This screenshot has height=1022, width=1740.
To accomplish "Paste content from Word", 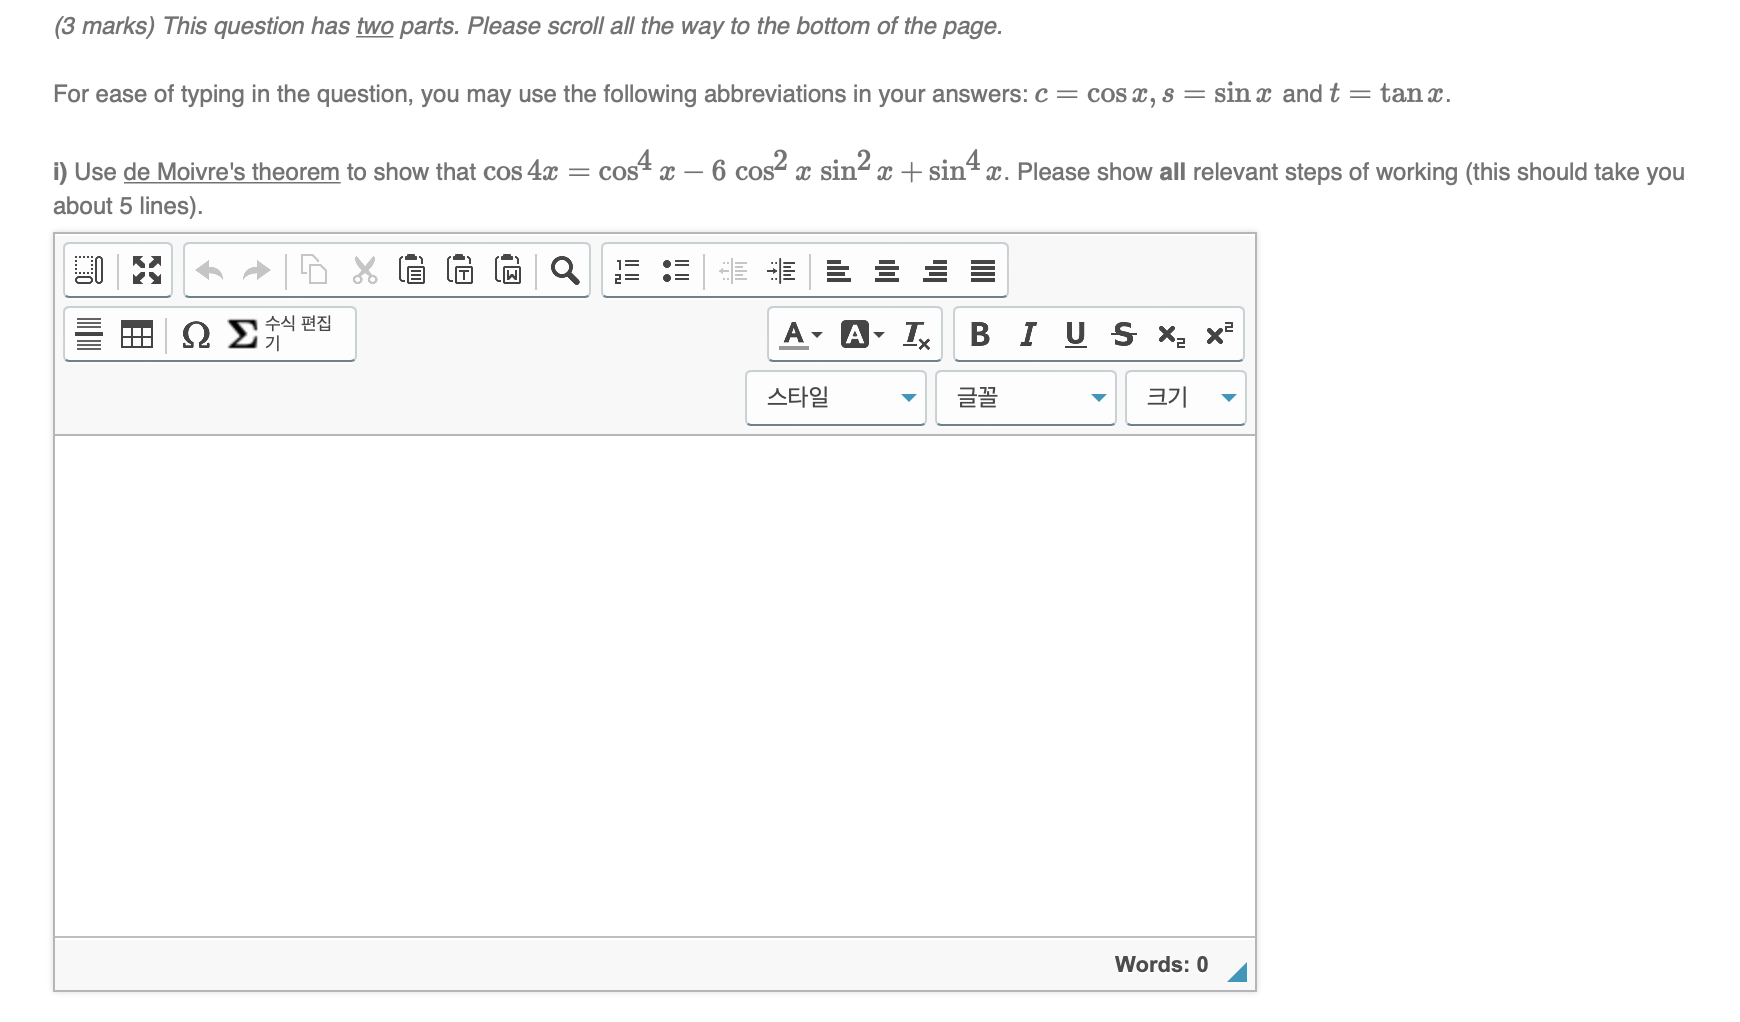I will click(x=508, y=269).
